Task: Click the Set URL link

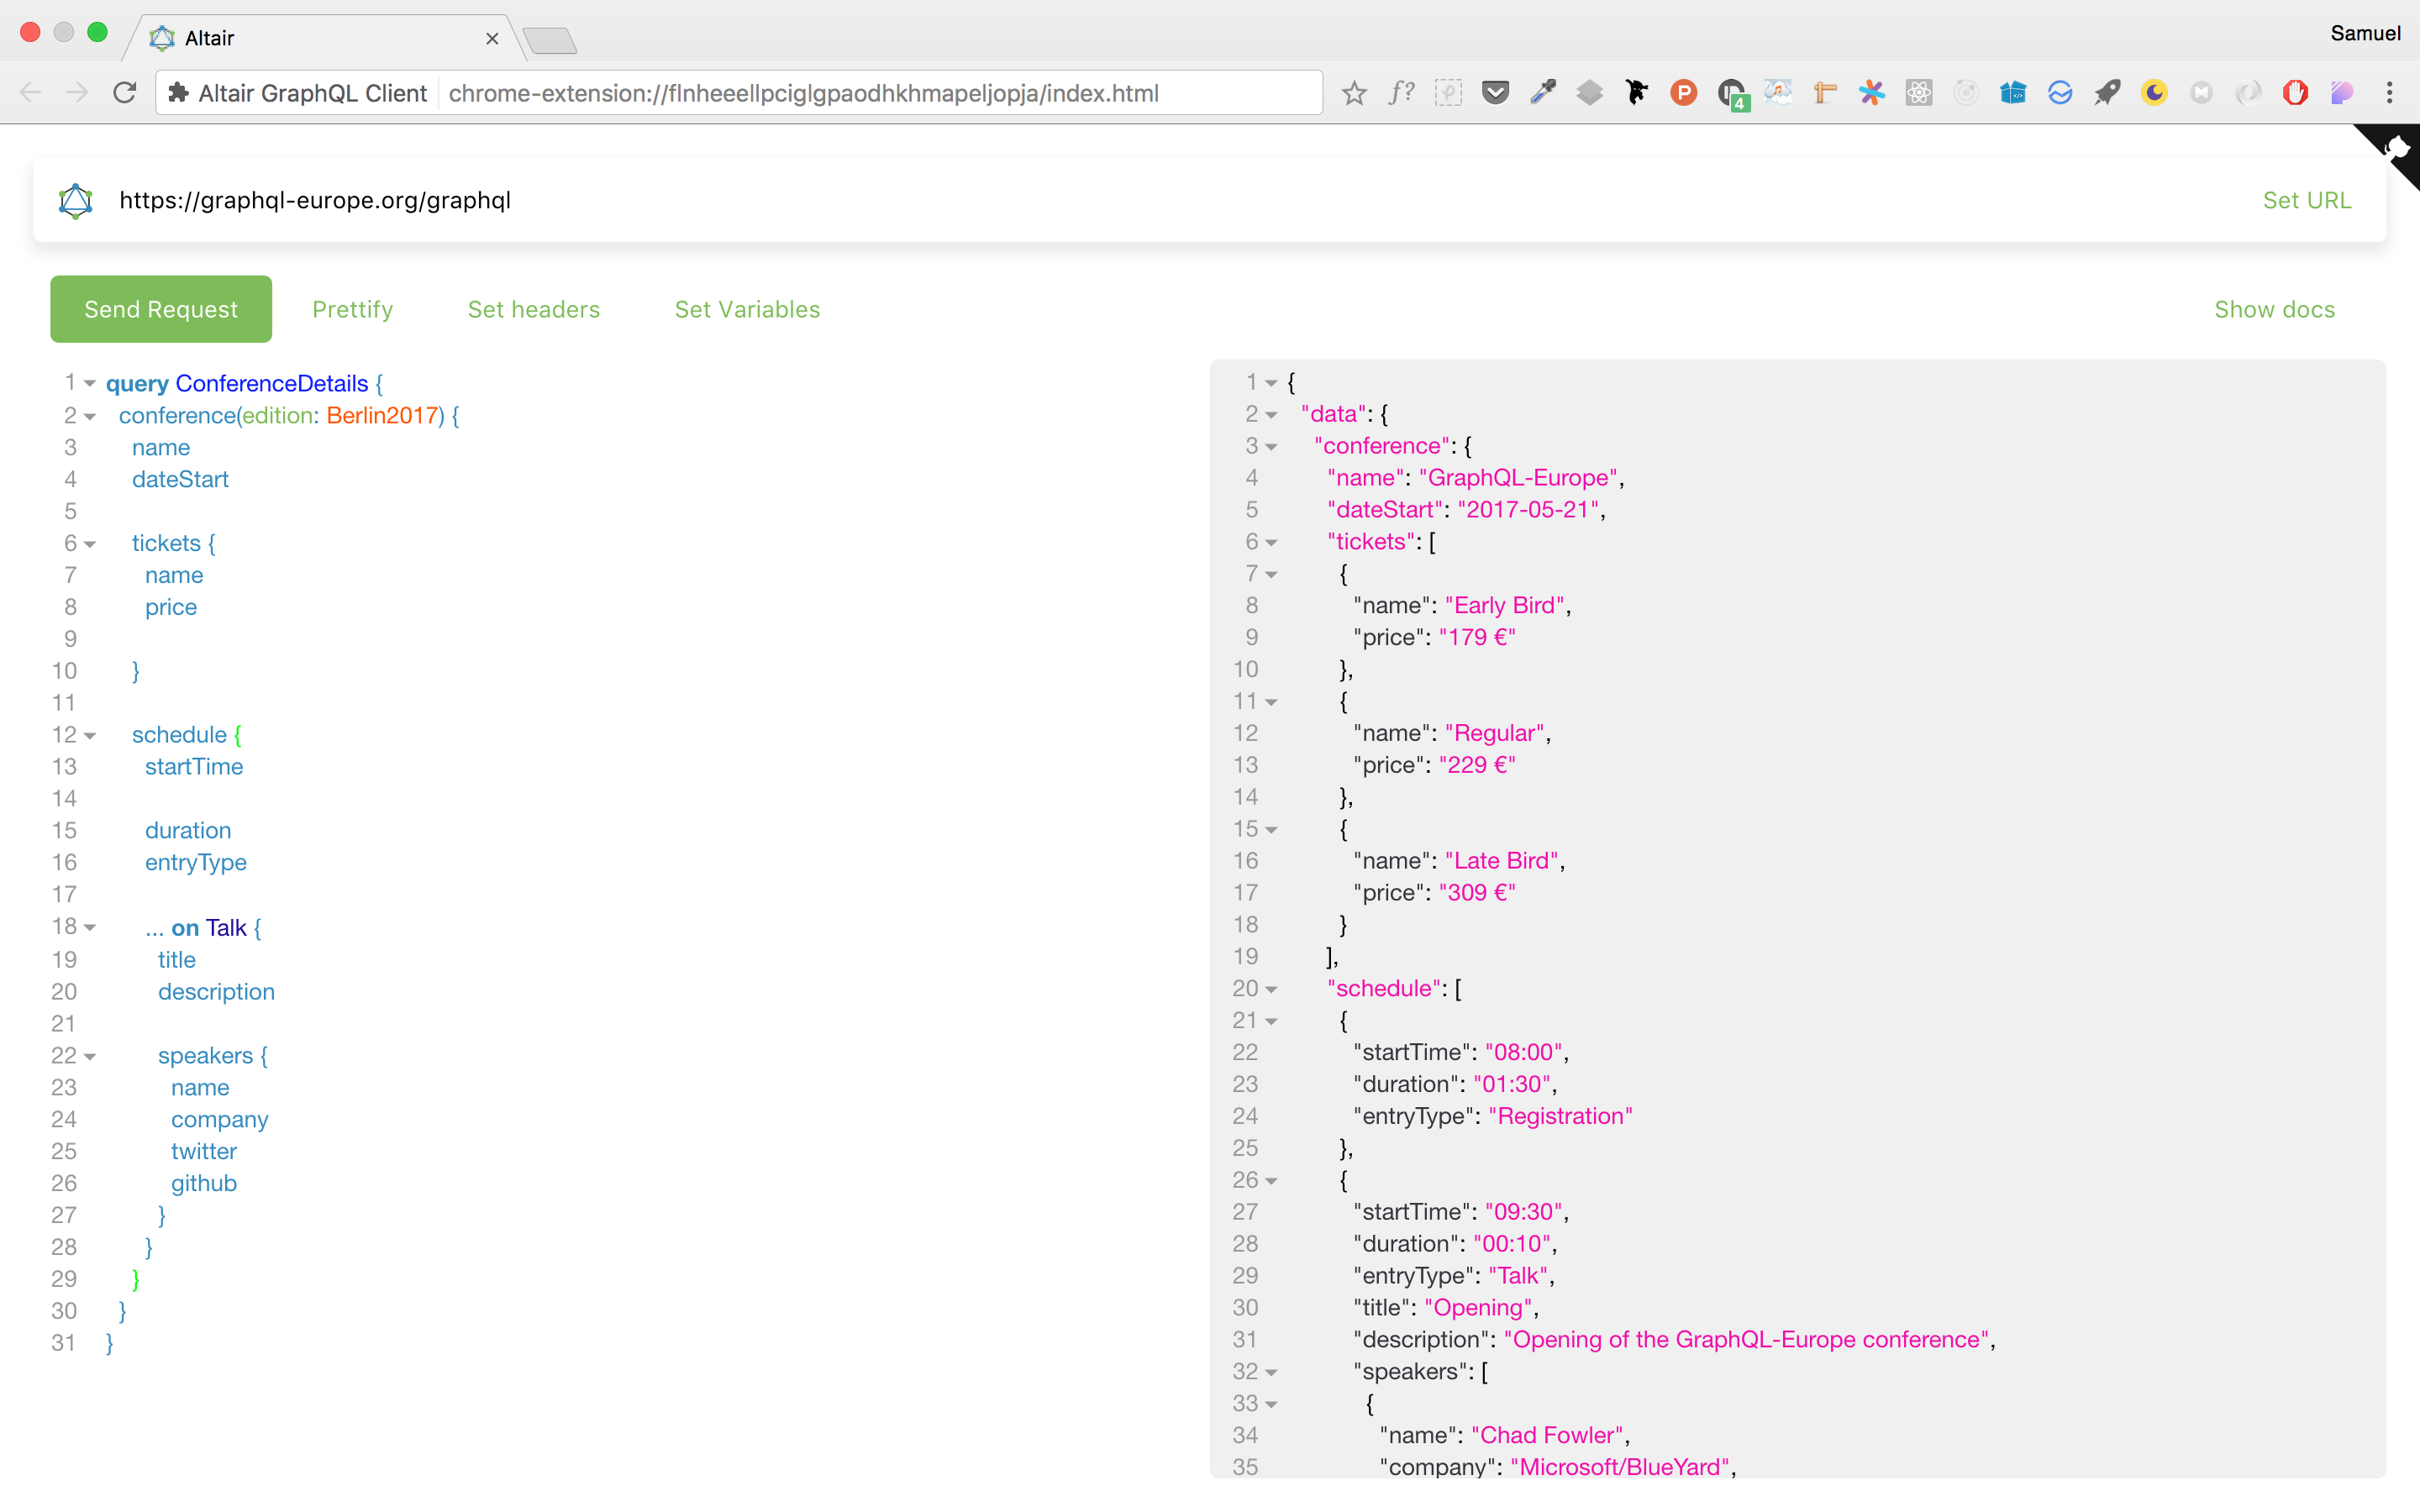Action: click(x=2307, y=200)
